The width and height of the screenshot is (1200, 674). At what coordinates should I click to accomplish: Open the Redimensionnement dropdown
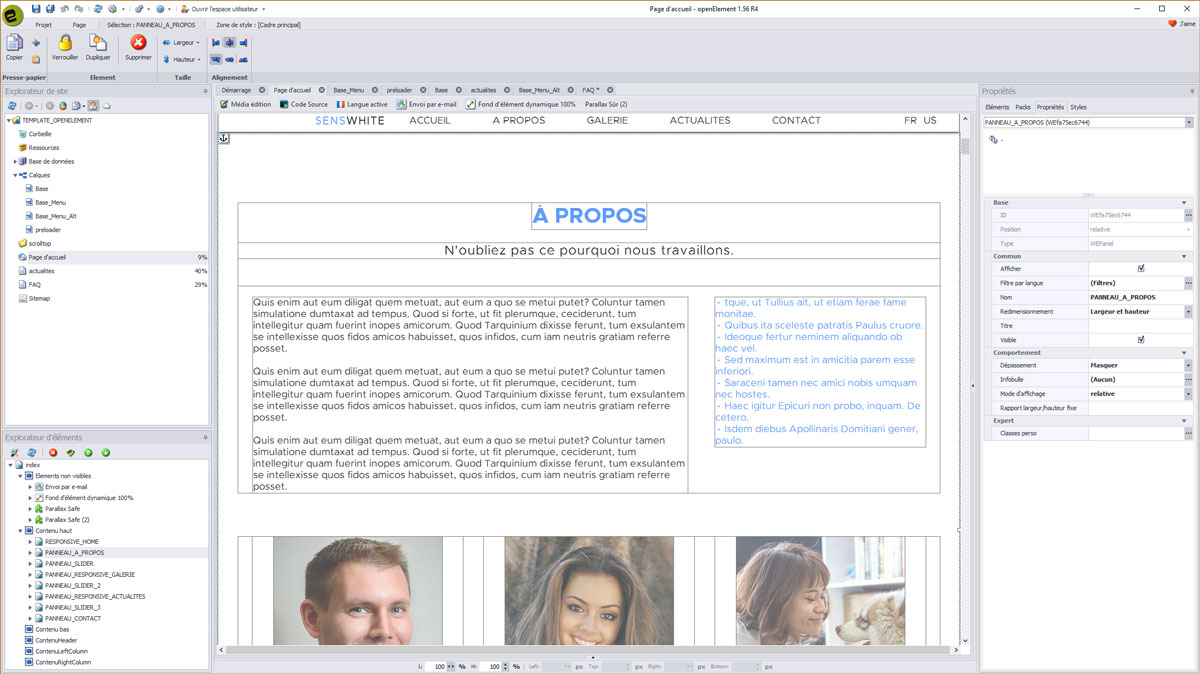coord(1188,312)
